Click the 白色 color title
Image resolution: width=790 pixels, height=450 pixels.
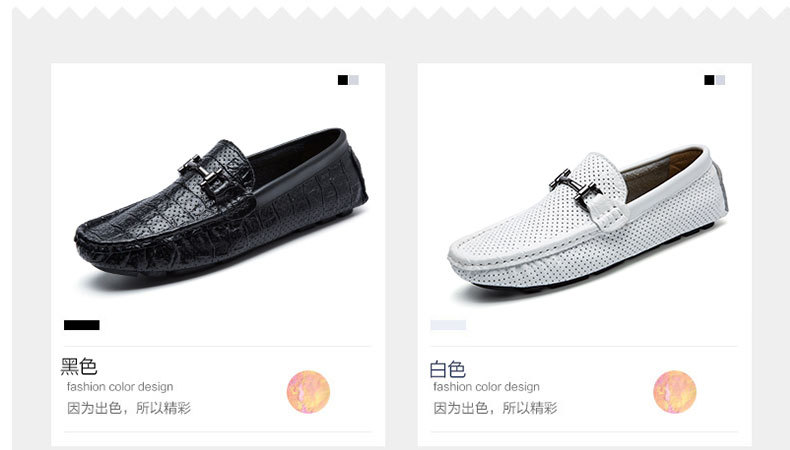click(447, 369)
